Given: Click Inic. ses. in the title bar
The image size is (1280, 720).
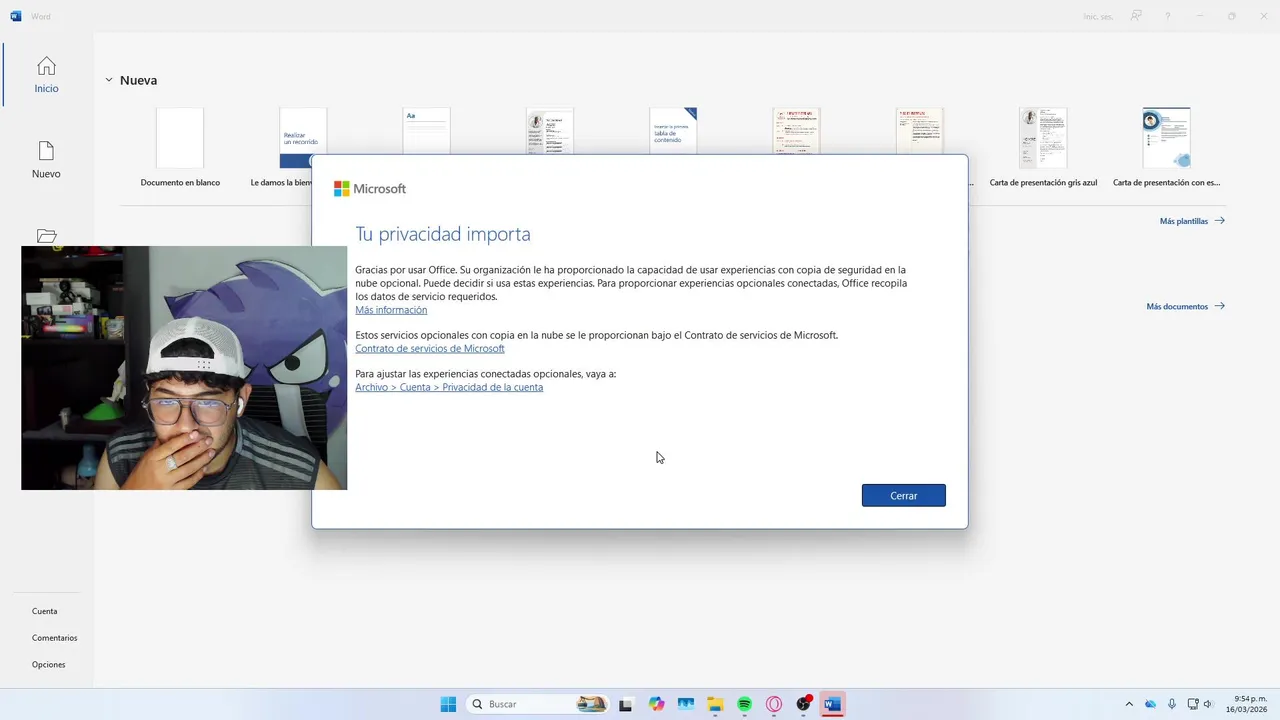Looking at the screenshot, I should (1098, 16).
